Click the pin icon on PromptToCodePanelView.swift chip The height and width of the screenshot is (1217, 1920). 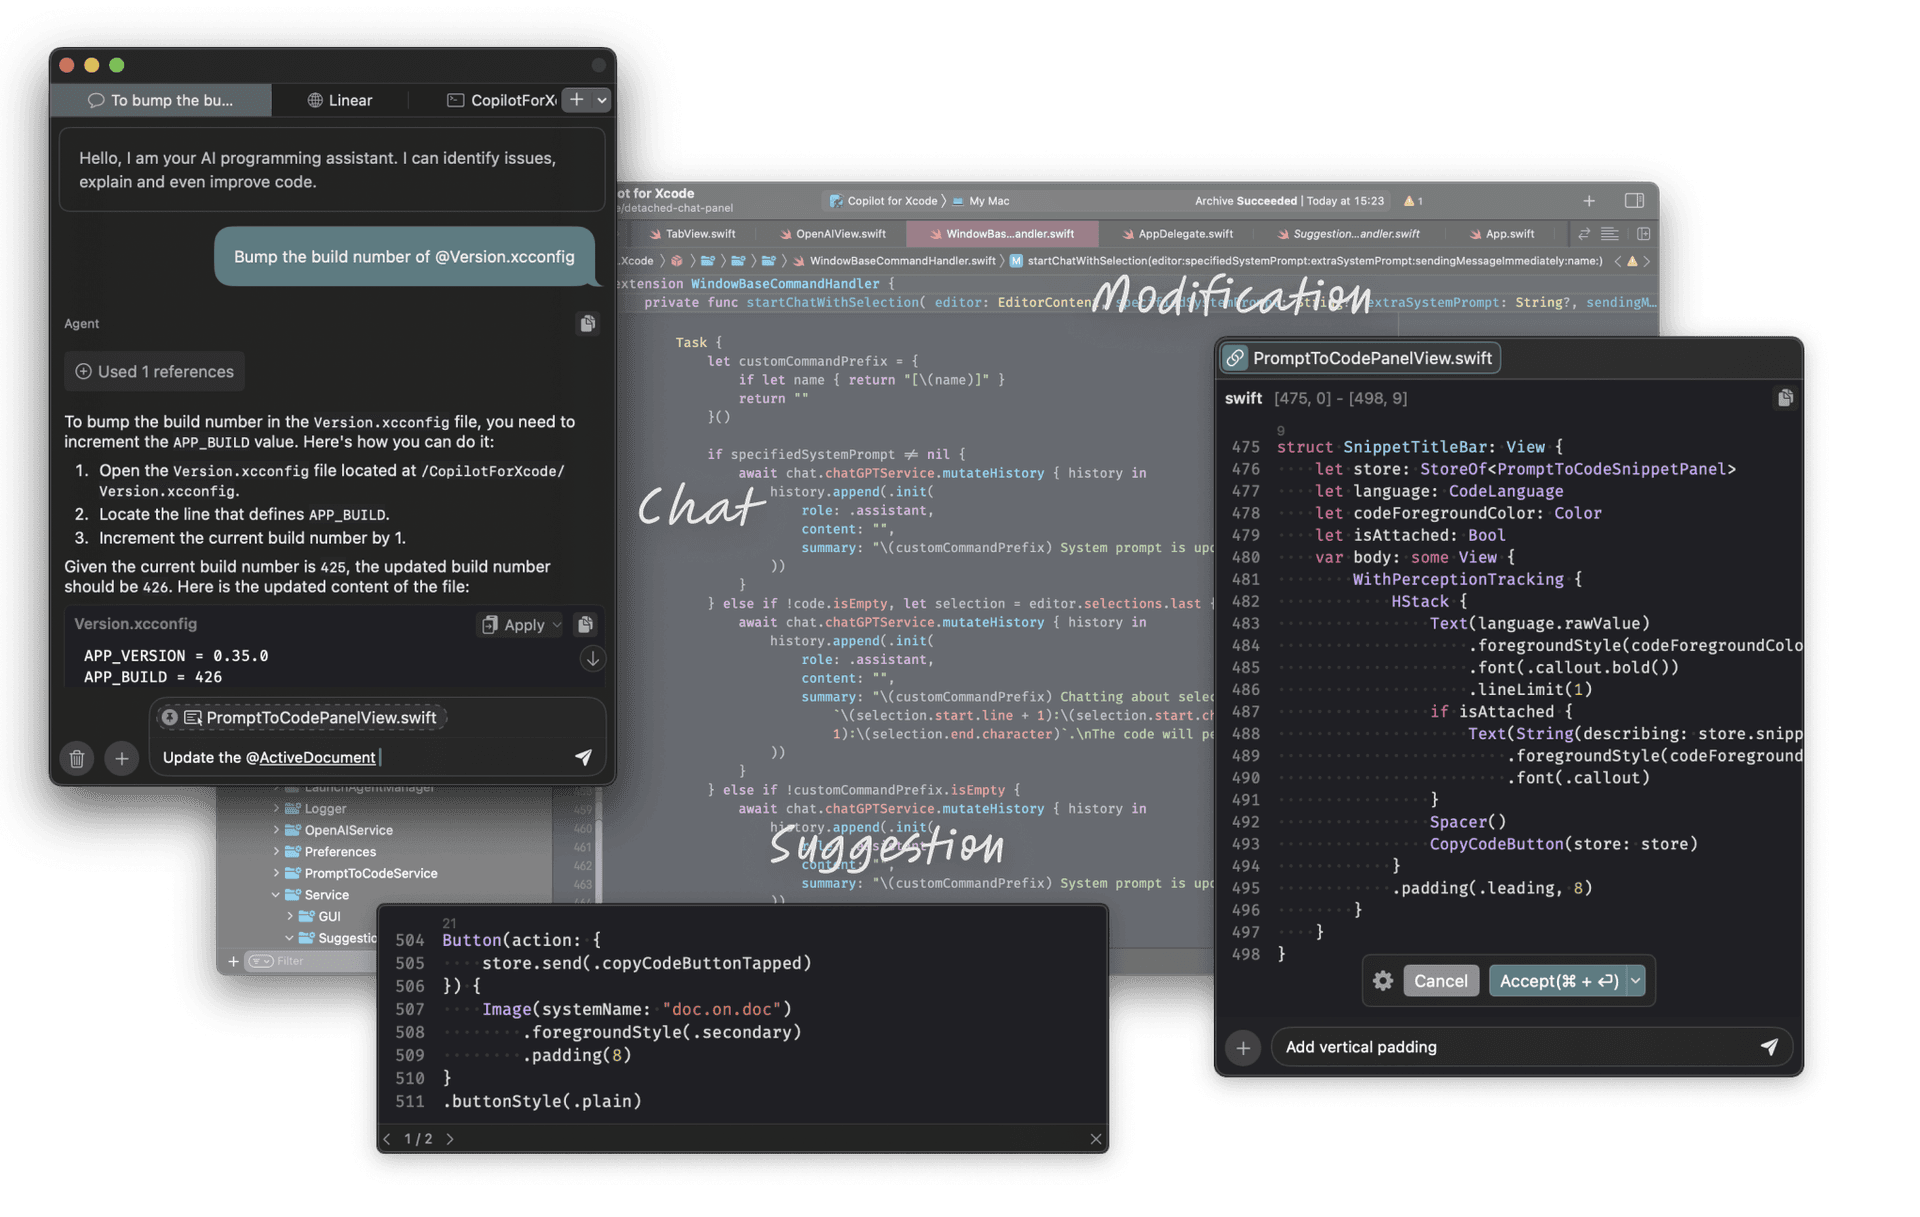pyautogui.click(x=169, y=717)
